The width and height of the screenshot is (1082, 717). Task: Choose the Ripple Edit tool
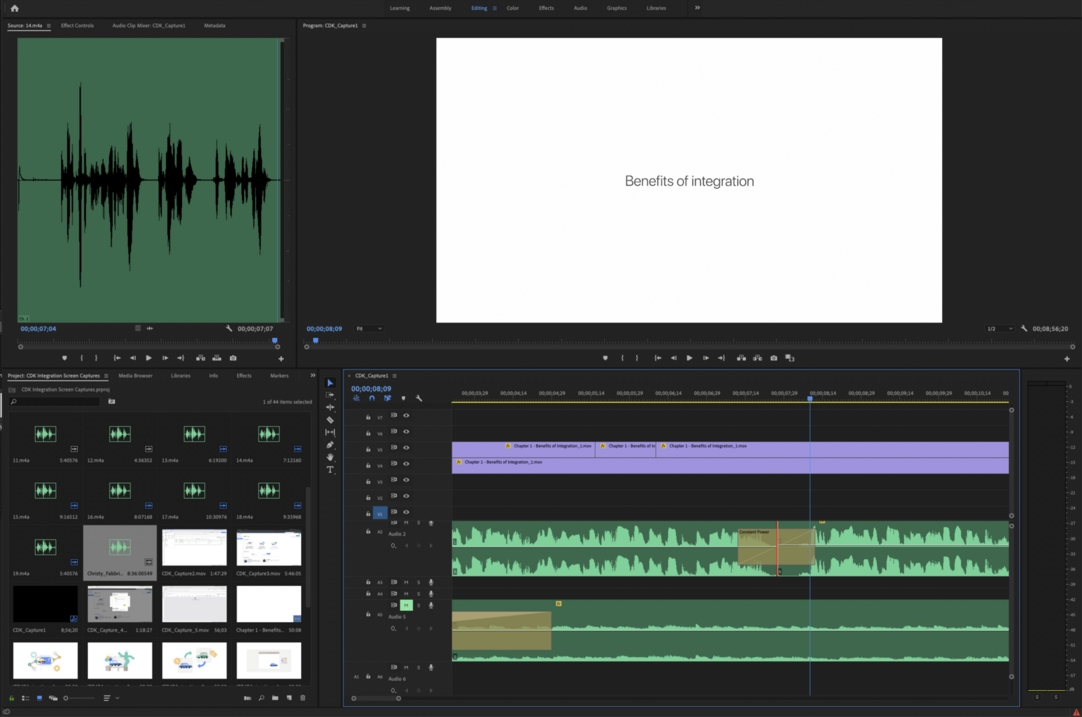[x=330, y=407]
